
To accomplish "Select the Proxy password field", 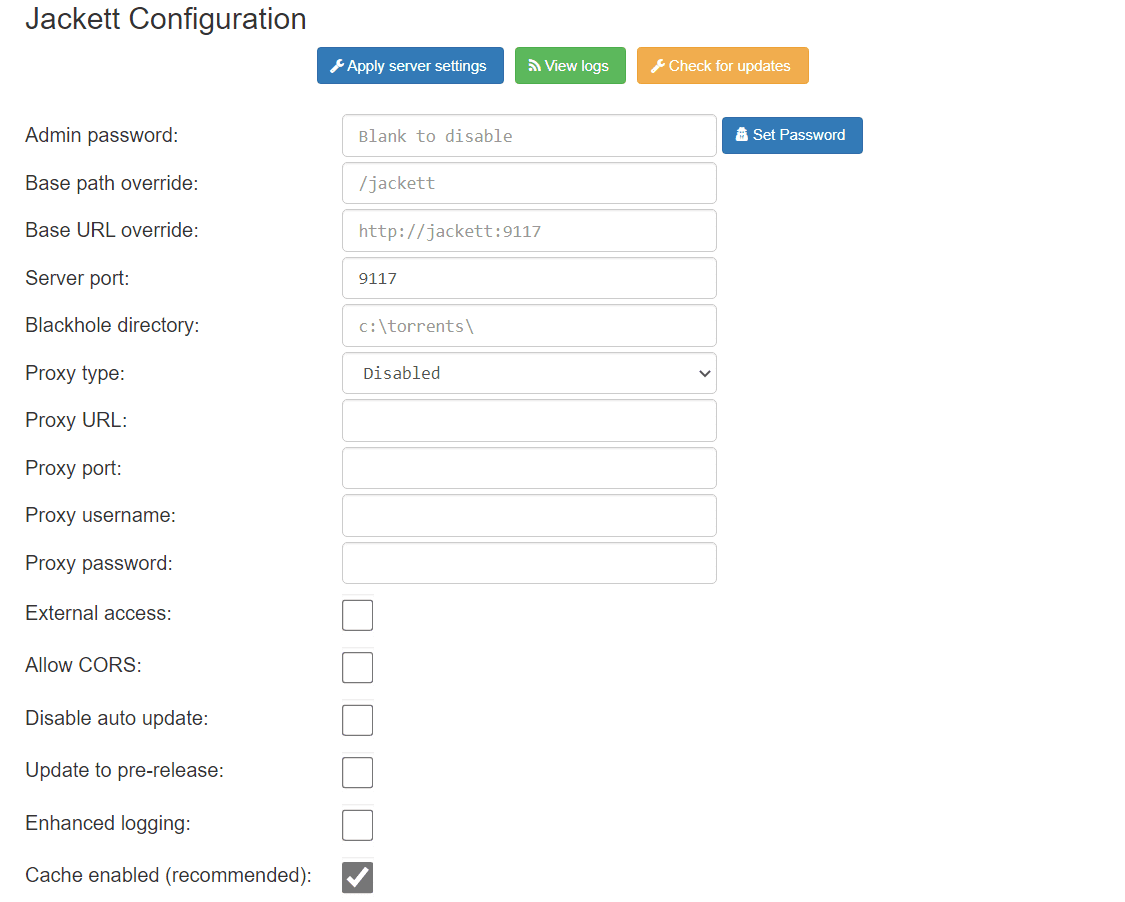I will tap(529, 563).
